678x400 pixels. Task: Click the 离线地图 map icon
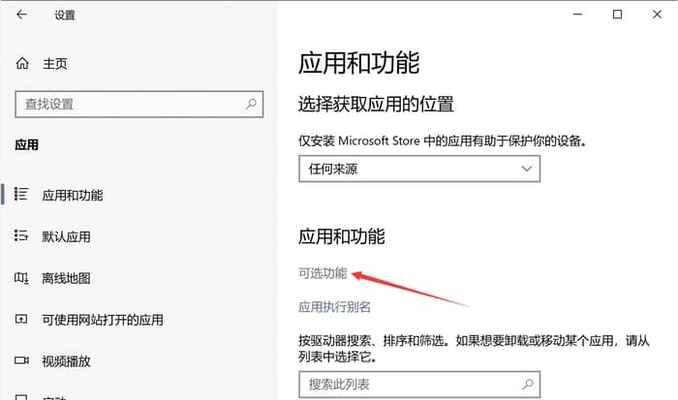(x=21, y=278)
